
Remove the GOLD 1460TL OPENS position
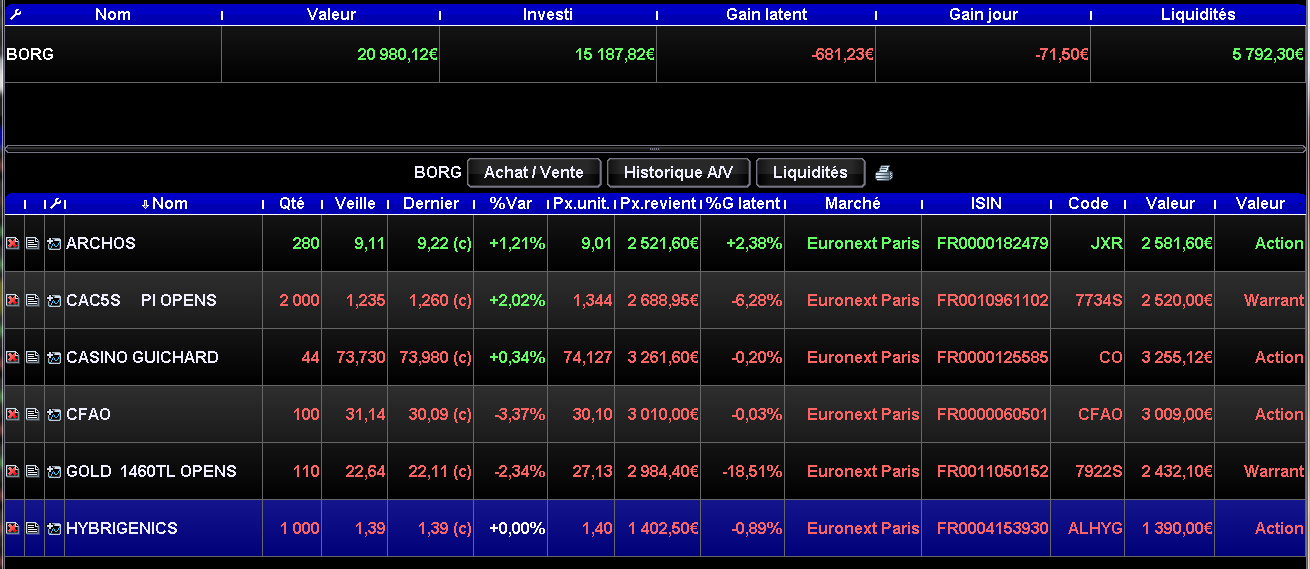coord(13,471)
